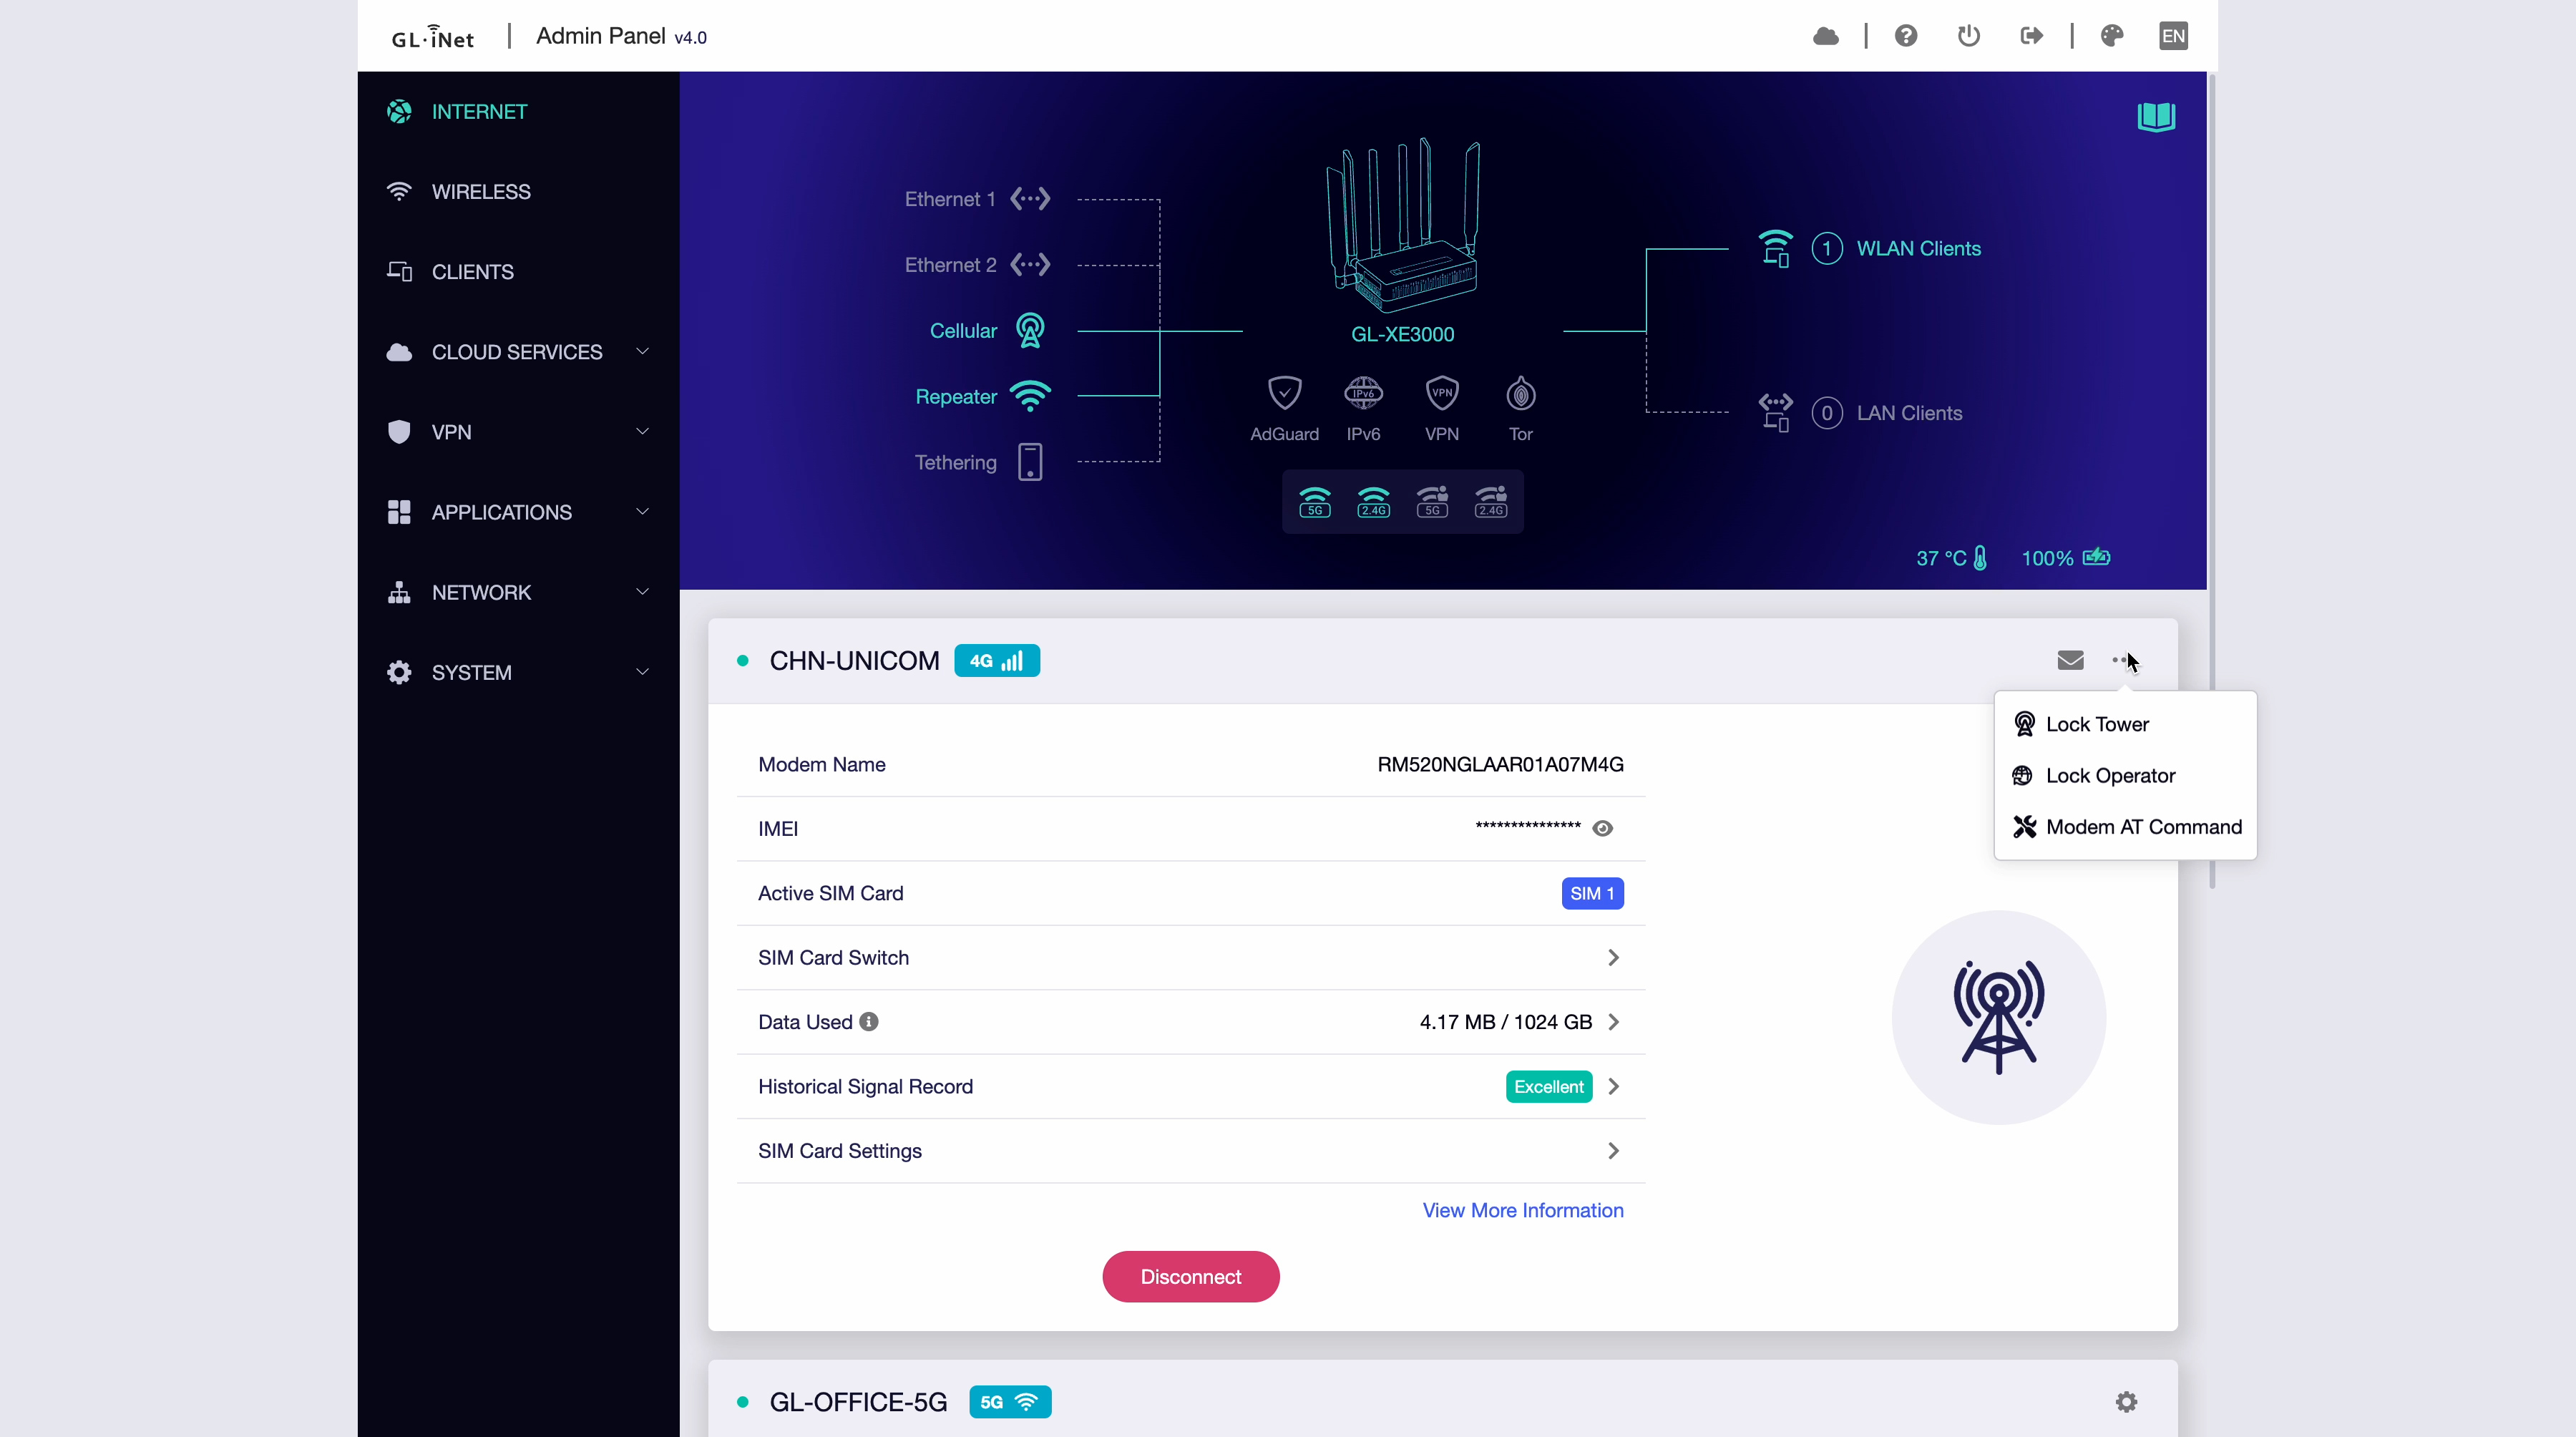This screenshot has width=2576, height=1437.
Task: Click the 100% battery indicator
Action: (2066, 558)
